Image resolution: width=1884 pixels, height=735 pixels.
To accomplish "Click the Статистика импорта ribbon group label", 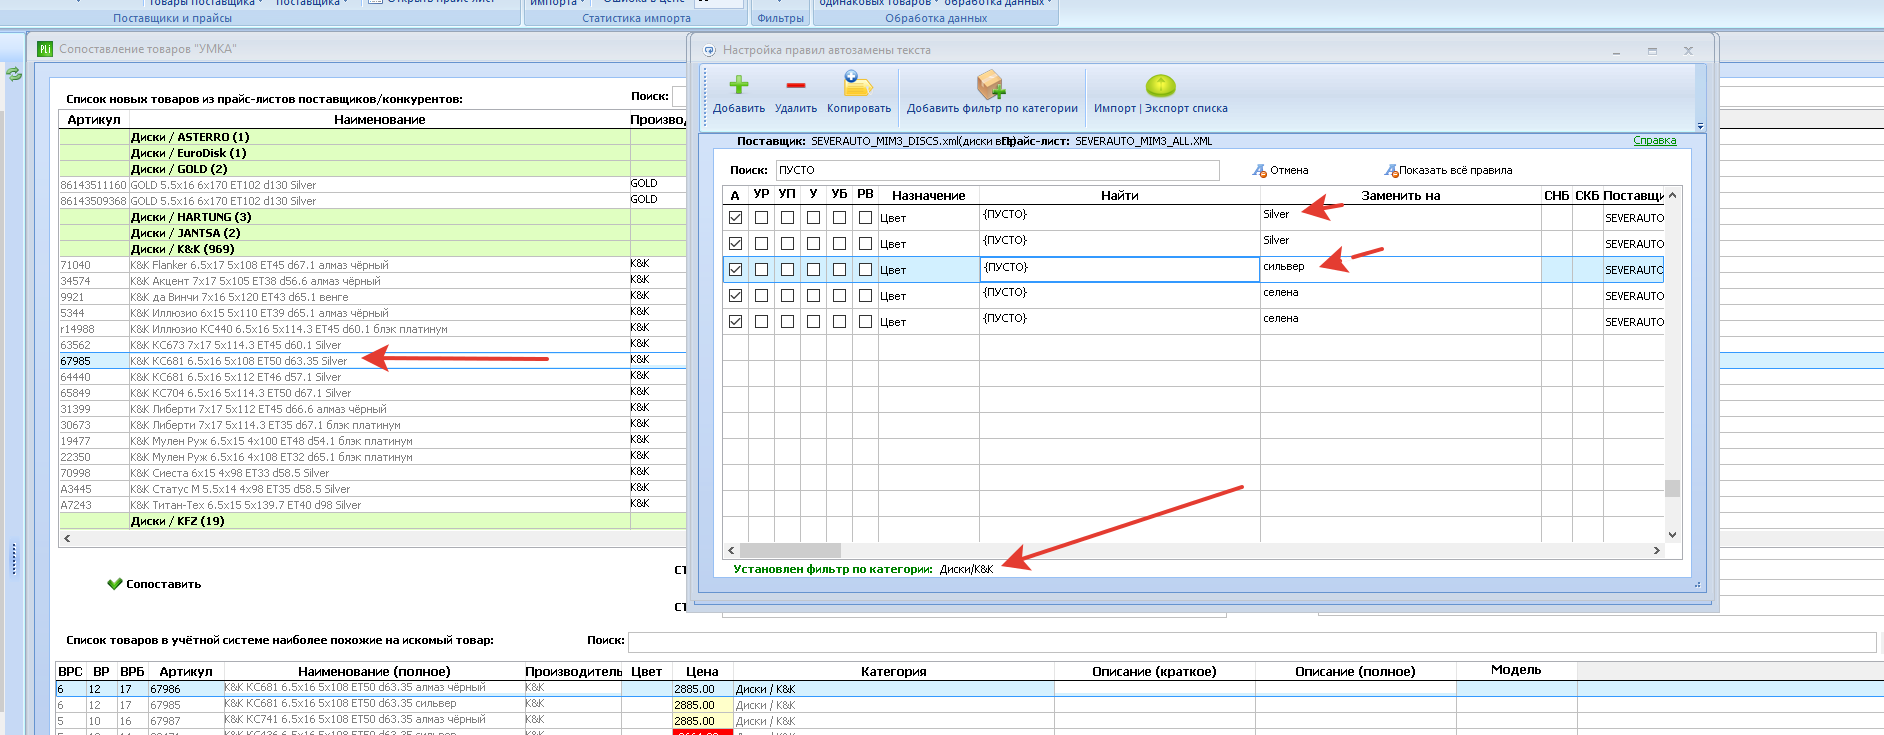I will tap(636, 18).
